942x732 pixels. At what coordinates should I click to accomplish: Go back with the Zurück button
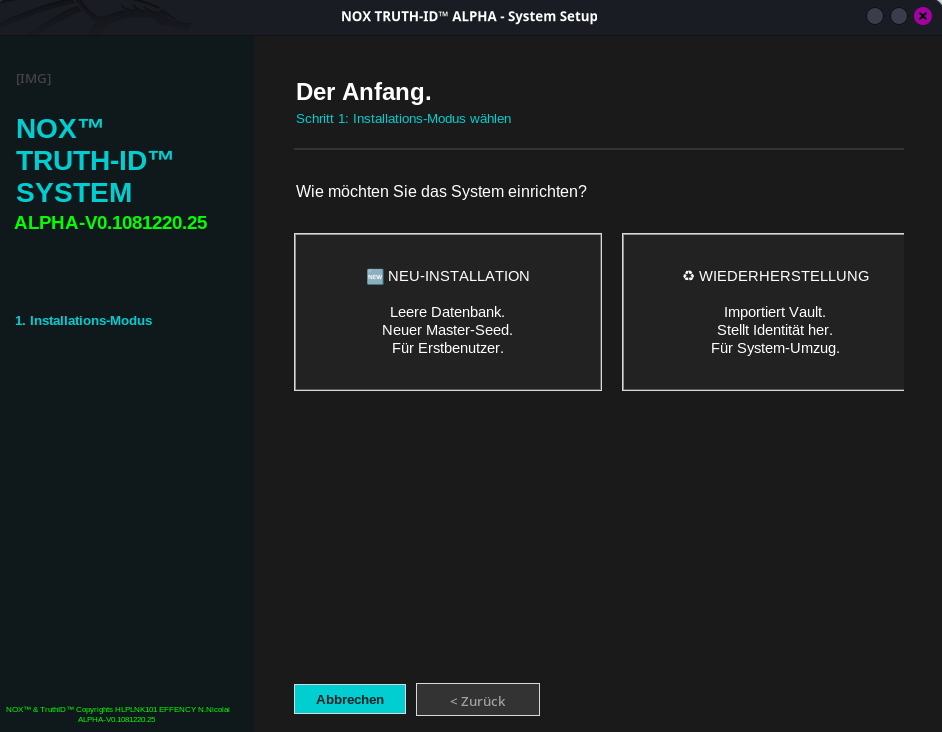point(478,700)
